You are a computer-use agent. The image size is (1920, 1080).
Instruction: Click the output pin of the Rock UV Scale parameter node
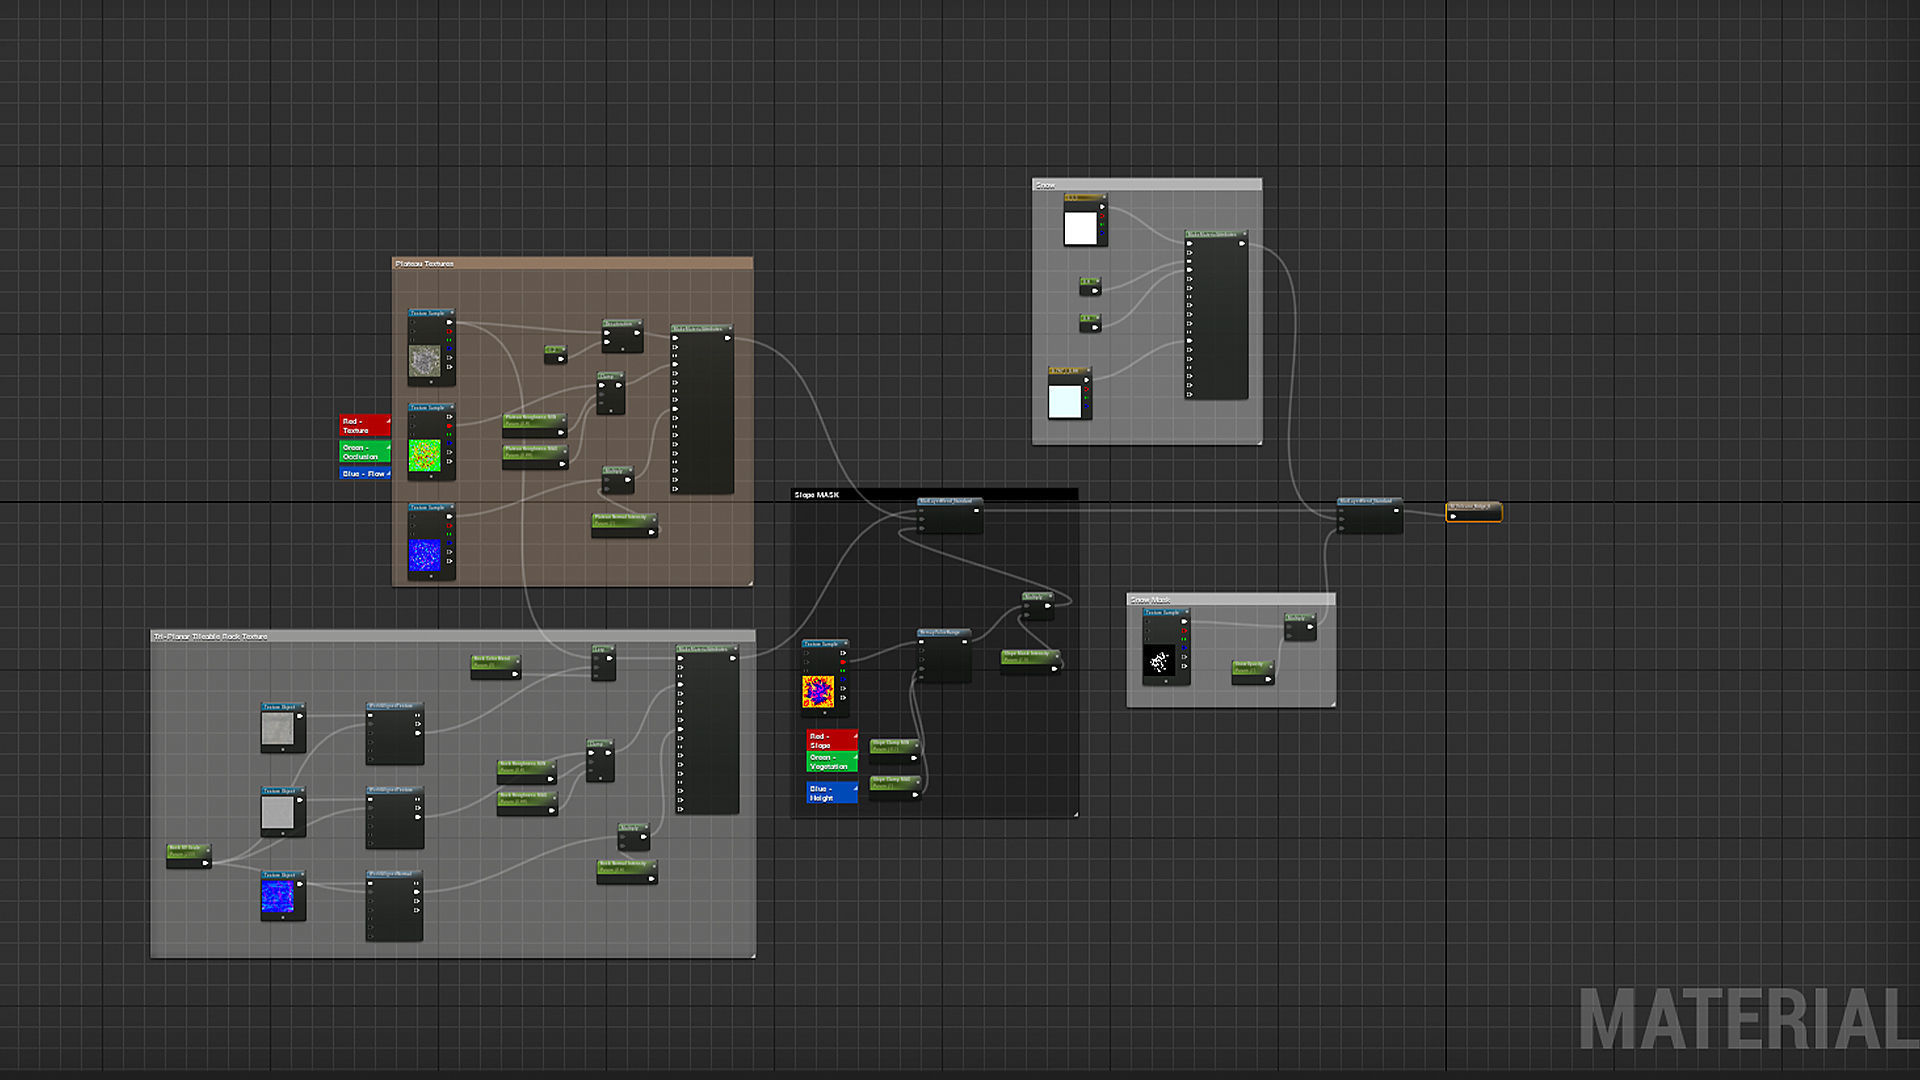click(x=205, y=862)
